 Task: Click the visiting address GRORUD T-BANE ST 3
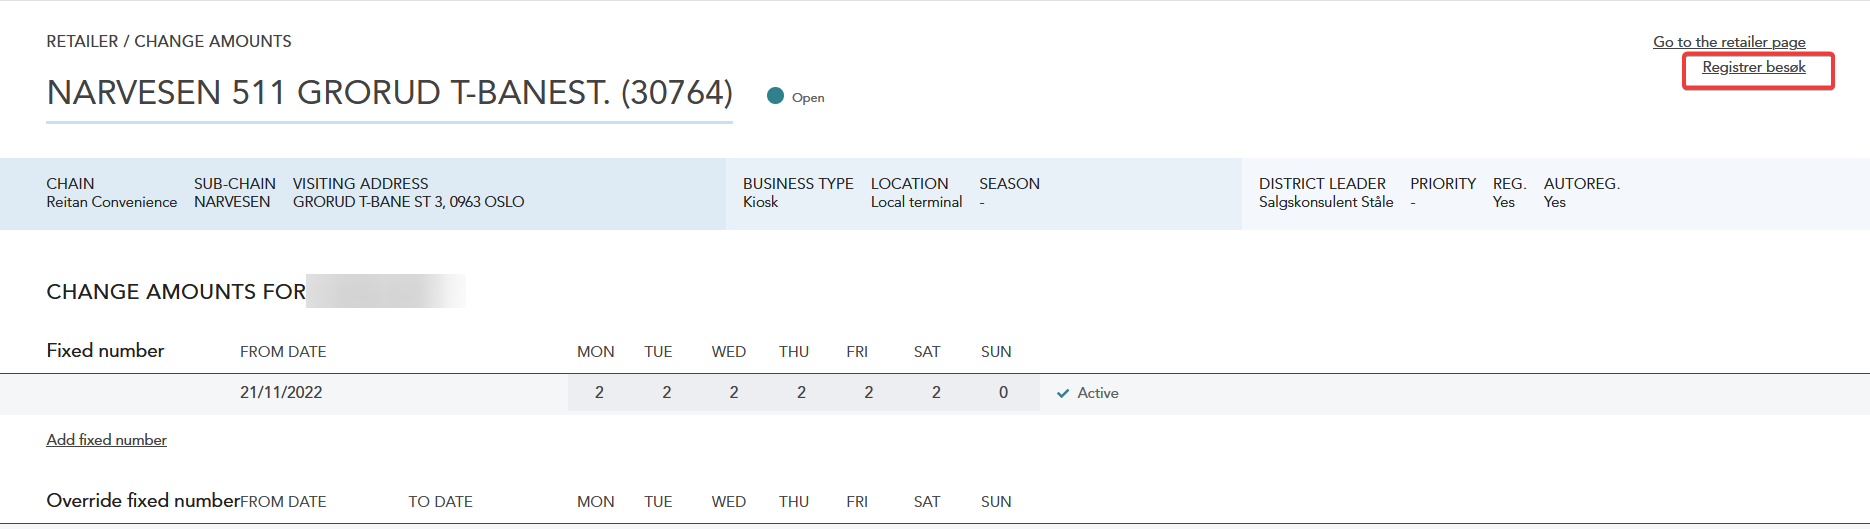pos(408,202)
